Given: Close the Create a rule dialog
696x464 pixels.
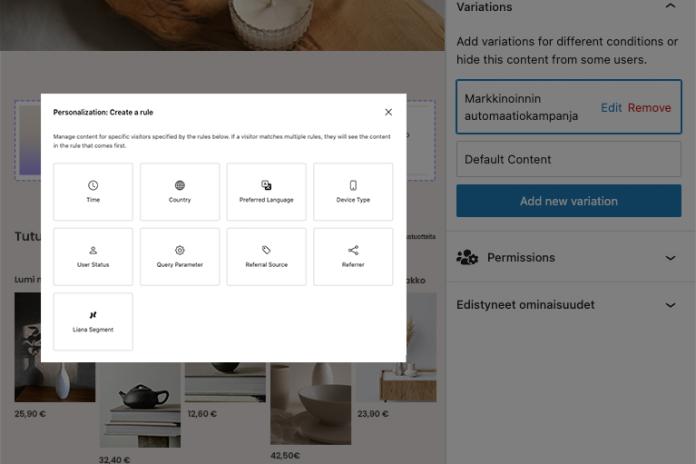Looking at the screenshot, I should (388, 112).
